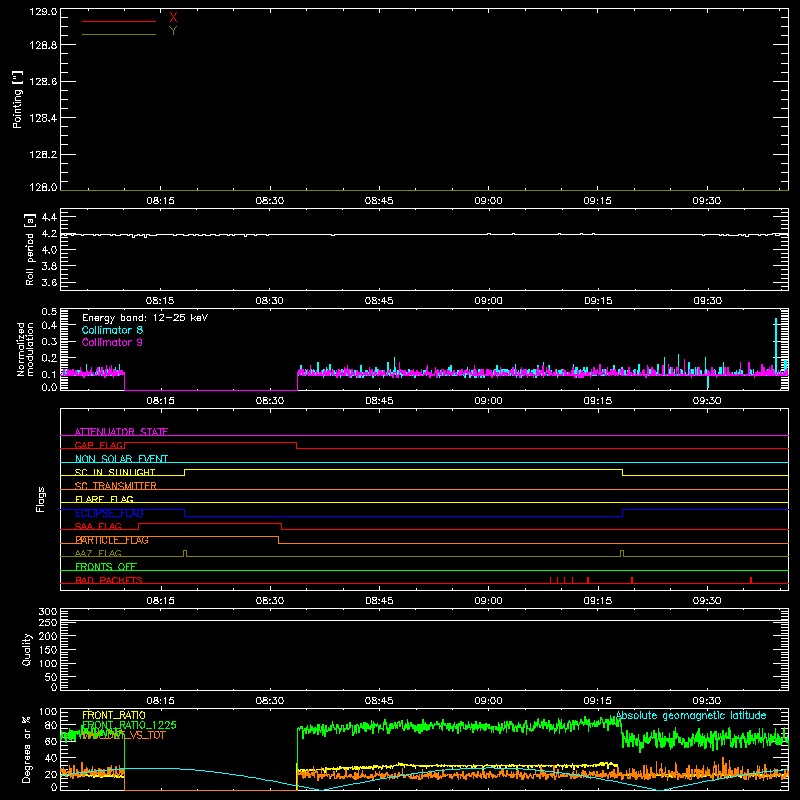
Task: Click the 4.4 tick on Roll period axis
Action: pos(49,217)
